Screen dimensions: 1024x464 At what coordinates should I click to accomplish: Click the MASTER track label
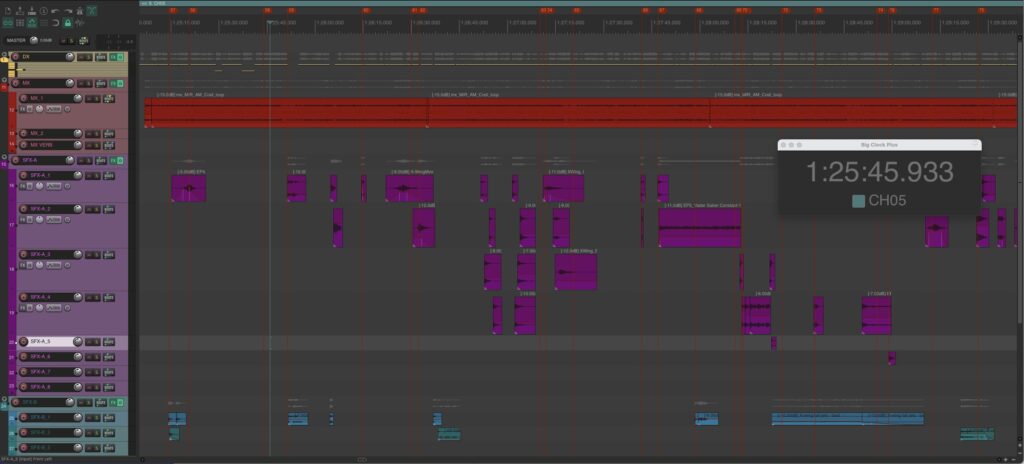[17, 40]
